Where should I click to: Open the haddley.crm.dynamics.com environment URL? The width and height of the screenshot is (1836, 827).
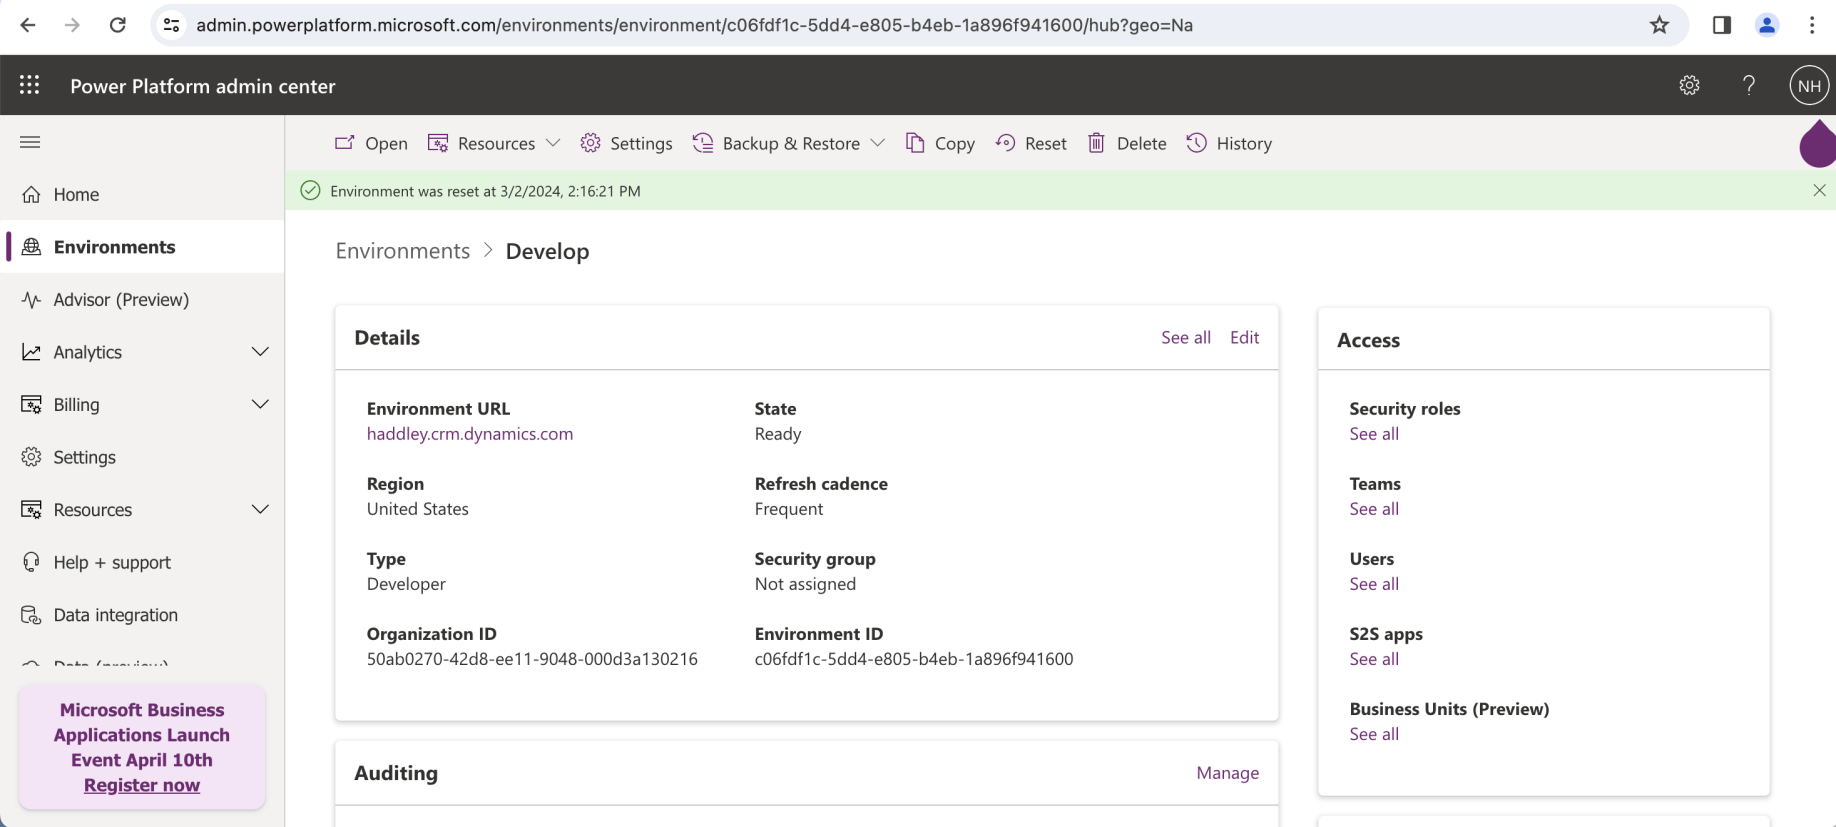pyautogui.click(x=469, y=434)
